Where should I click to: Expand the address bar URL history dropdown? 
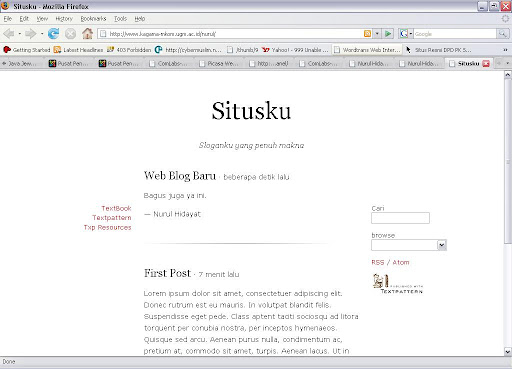click(377, 34)
